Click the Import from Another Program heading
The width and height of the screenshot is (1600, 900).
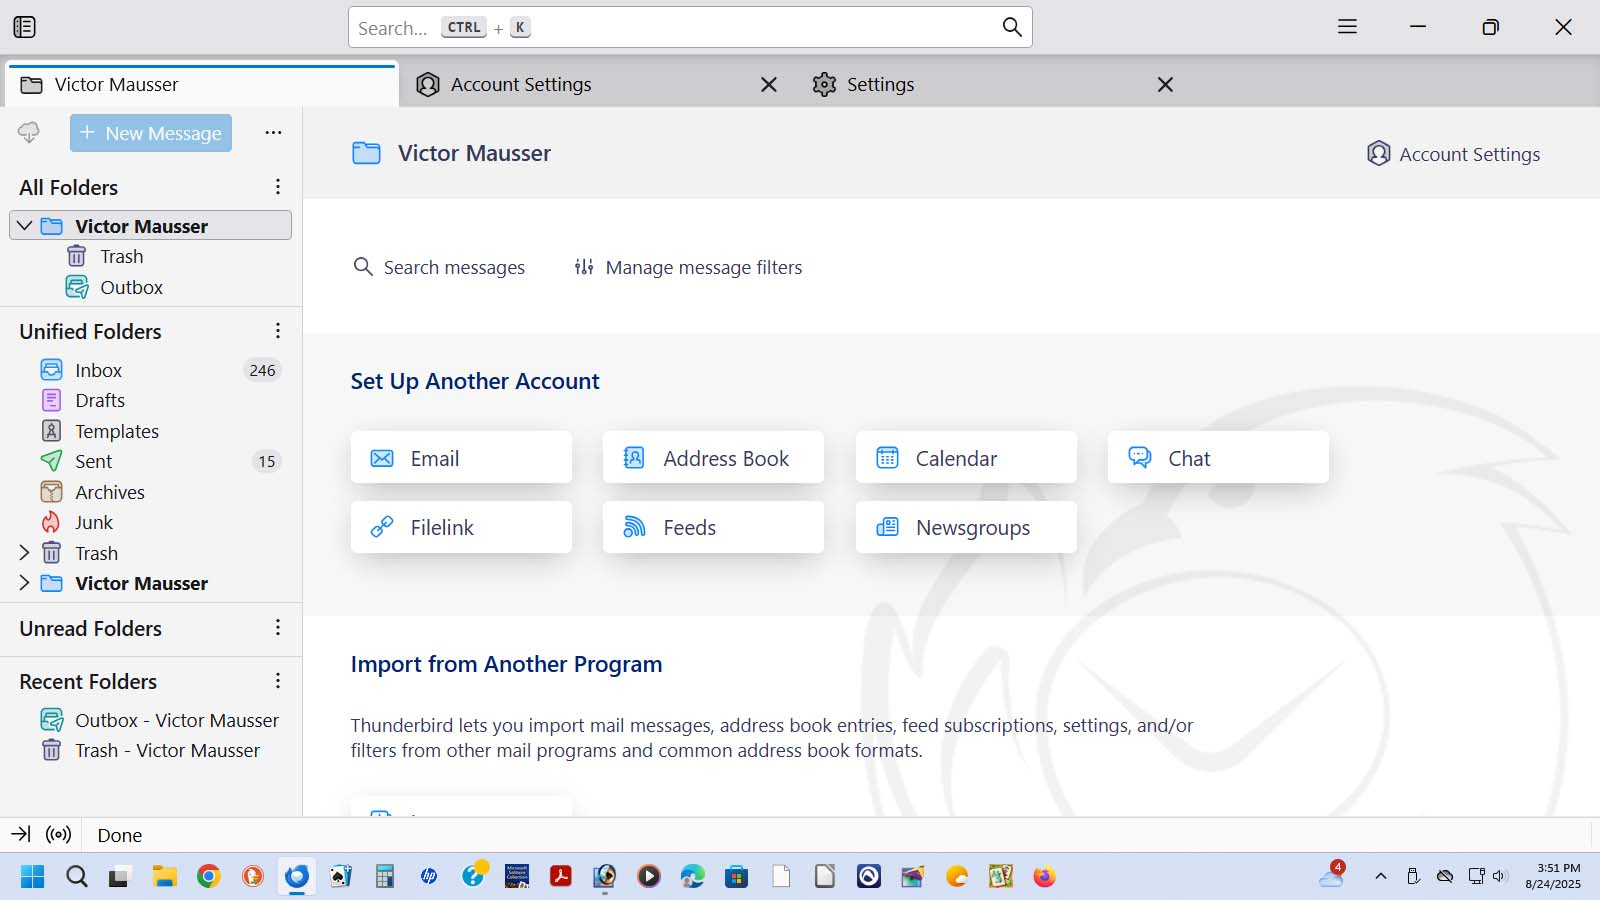[506, 664]
